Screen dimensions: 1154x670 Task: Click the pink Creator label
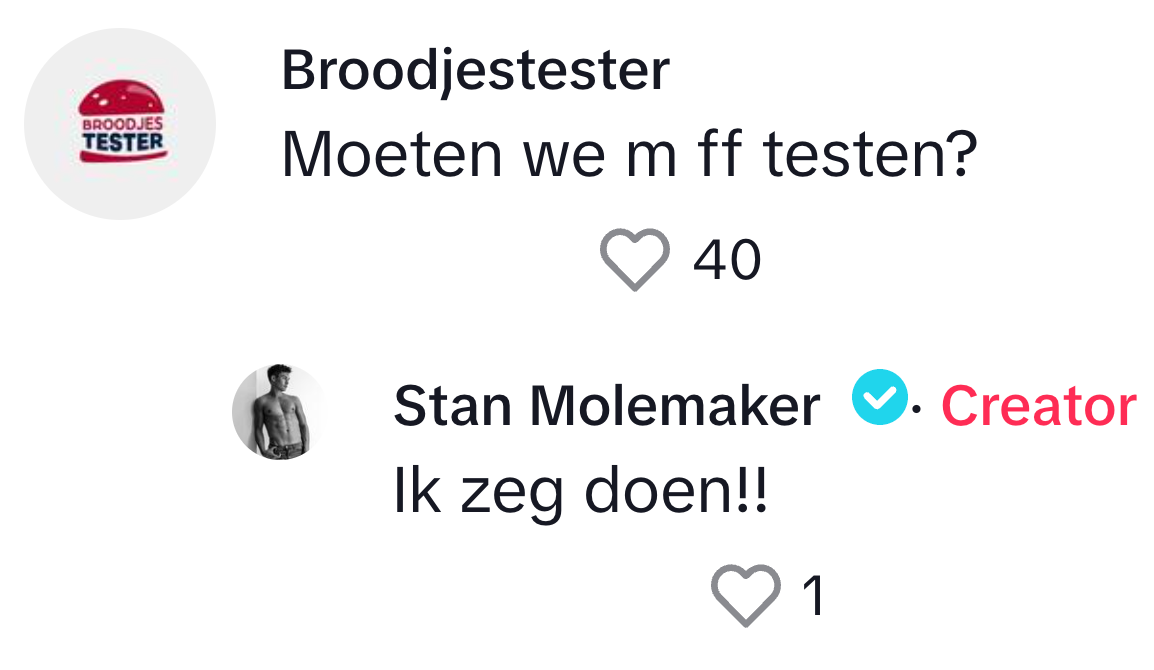pos(1038,407)
